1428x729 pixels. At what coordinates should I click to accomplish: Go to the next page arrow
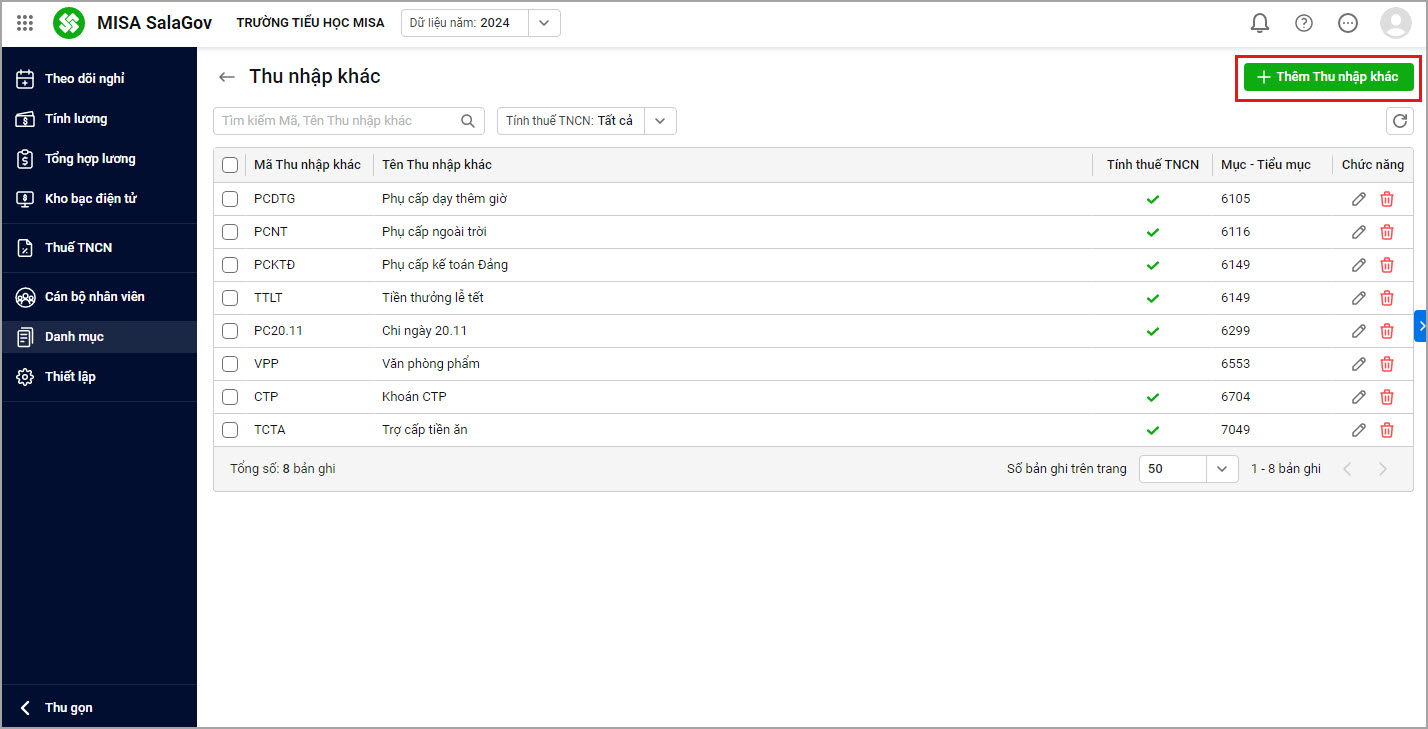(1383, 469)
